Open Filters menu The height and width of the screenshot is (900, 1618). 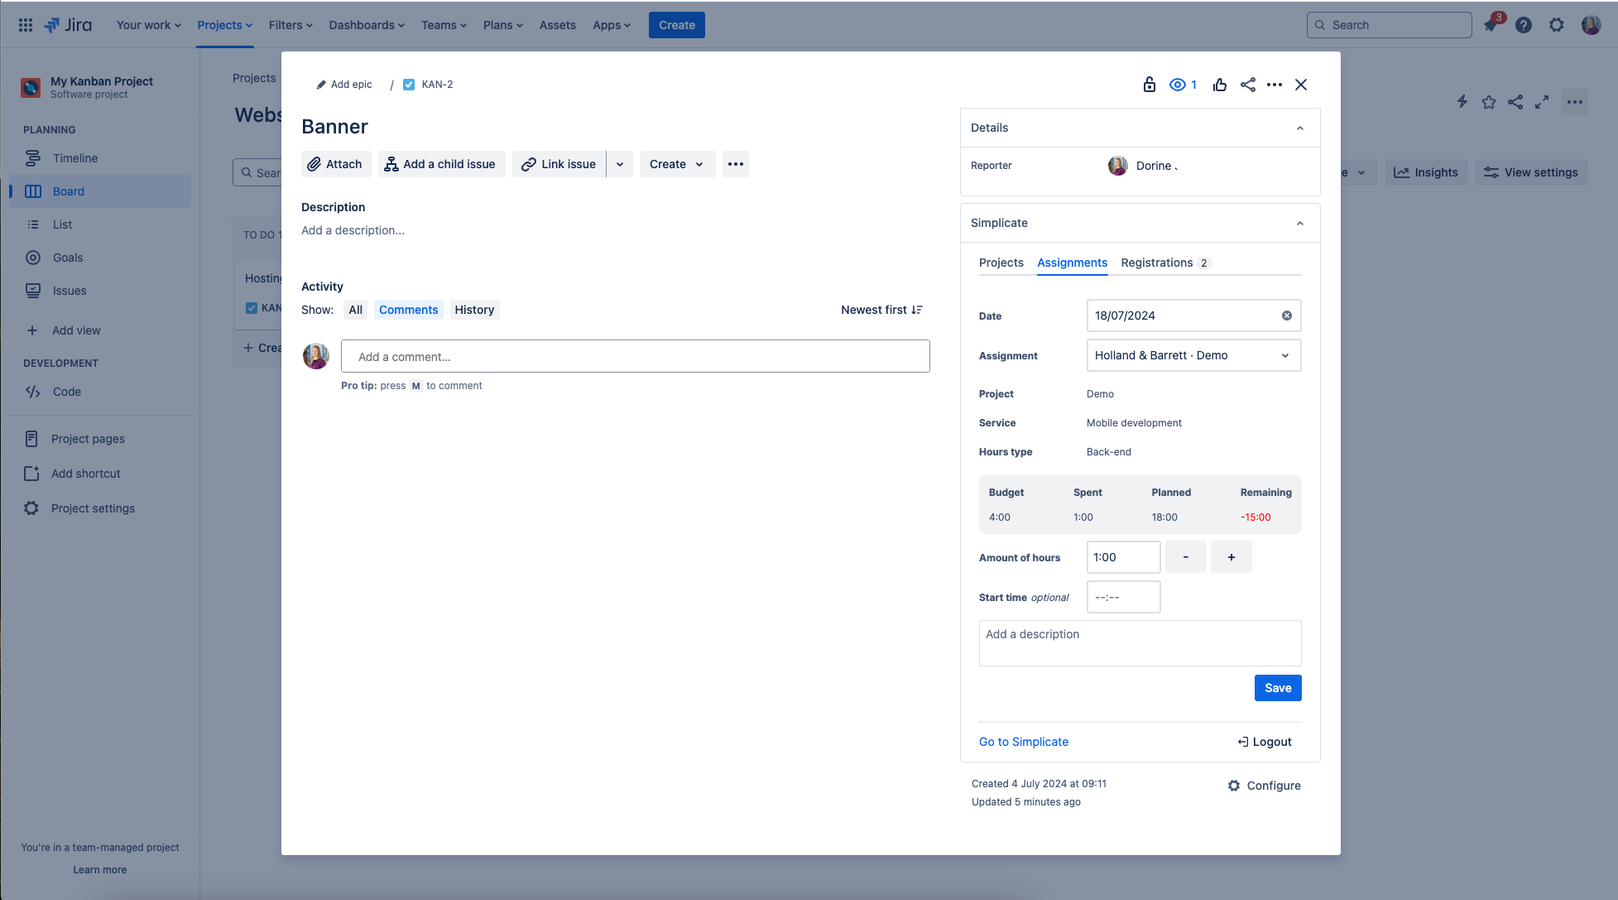click(290, 25)
